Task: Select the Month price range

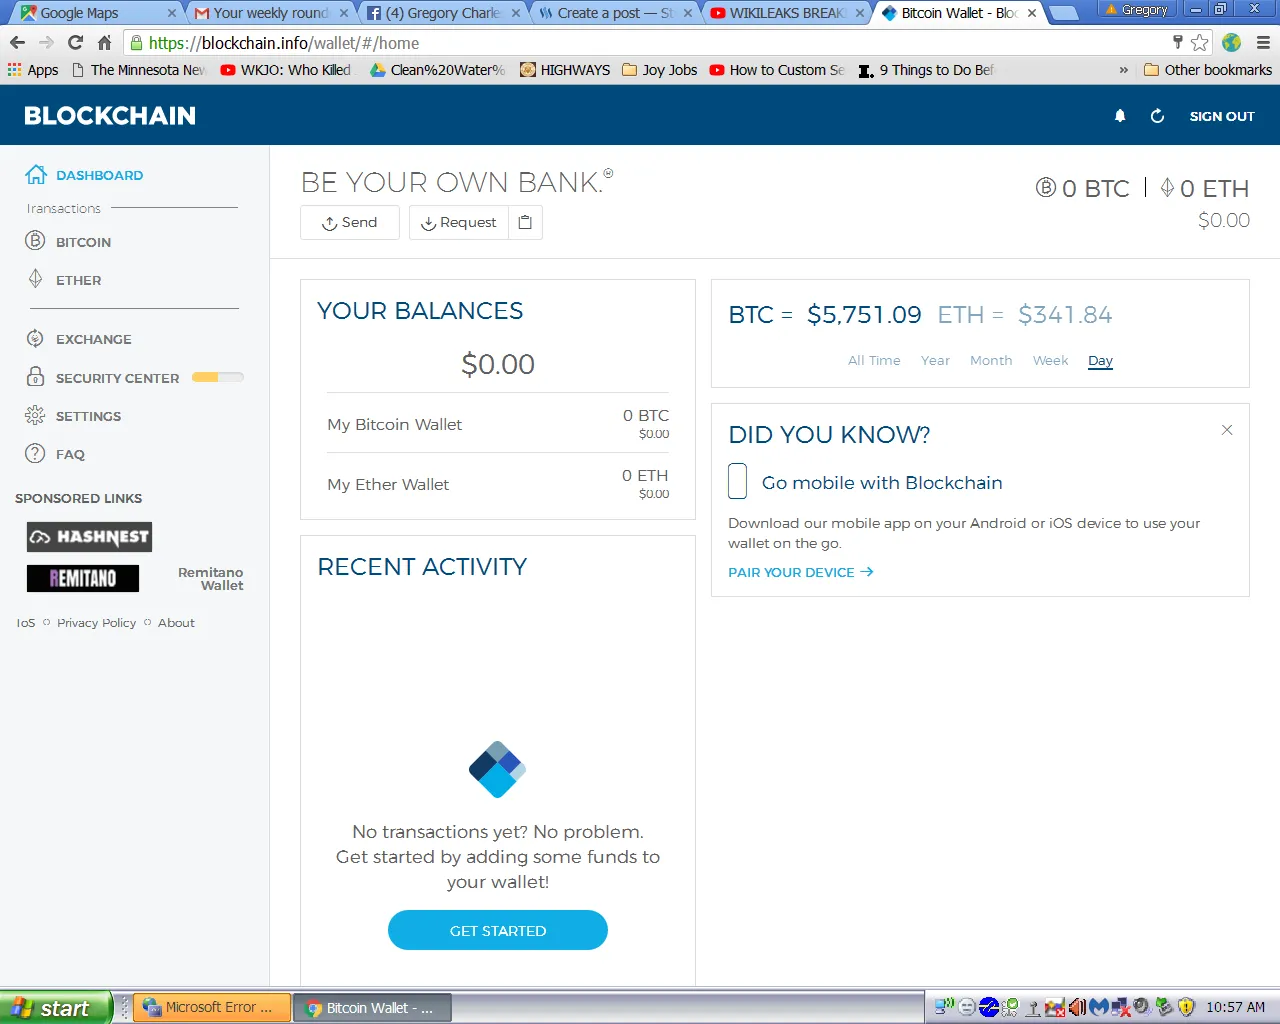Action: (x=991, y=360)
